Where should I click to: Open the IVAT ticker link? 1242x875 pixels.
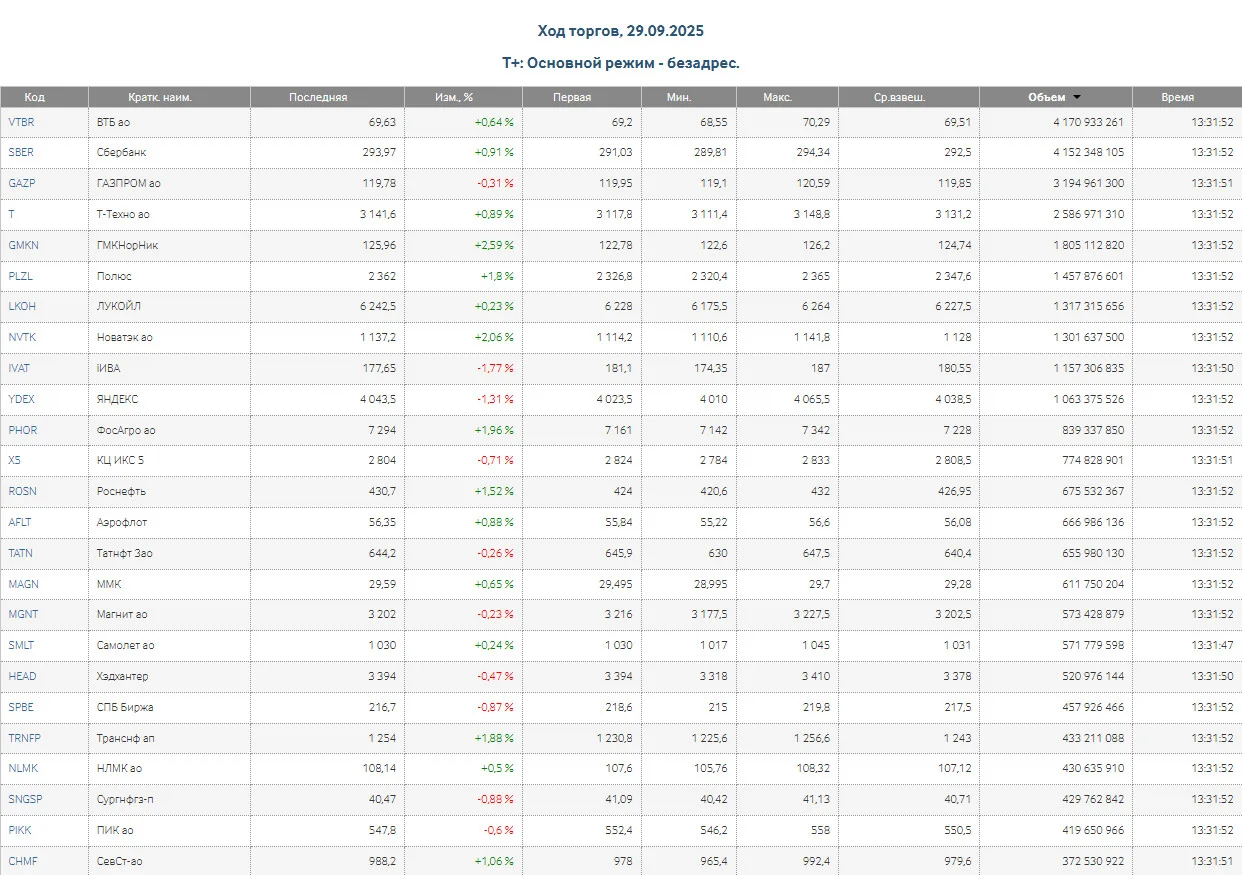click(19, 369)
